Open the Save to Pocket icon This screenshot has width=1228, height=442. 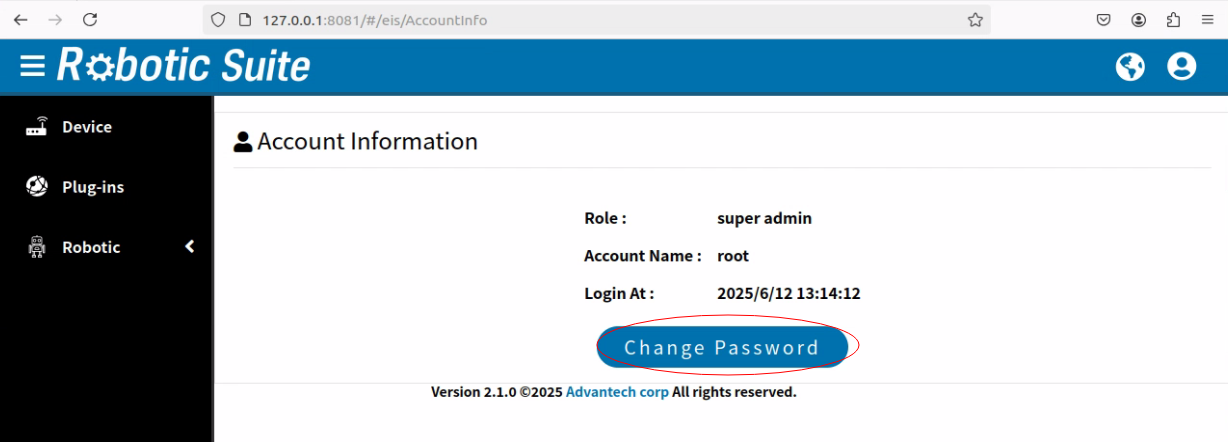point(1104,20)
